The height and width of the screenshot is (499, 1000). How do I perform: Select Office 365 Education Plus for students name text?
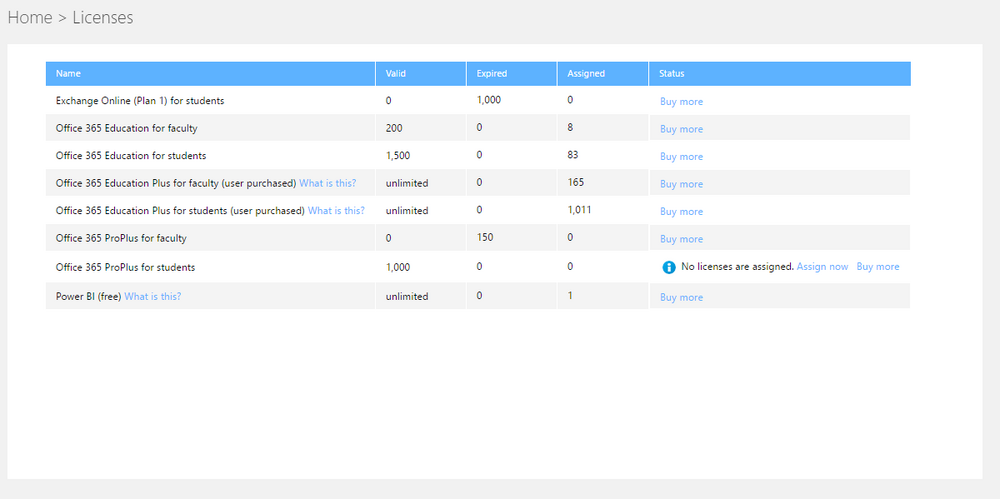tap(180, 211)
